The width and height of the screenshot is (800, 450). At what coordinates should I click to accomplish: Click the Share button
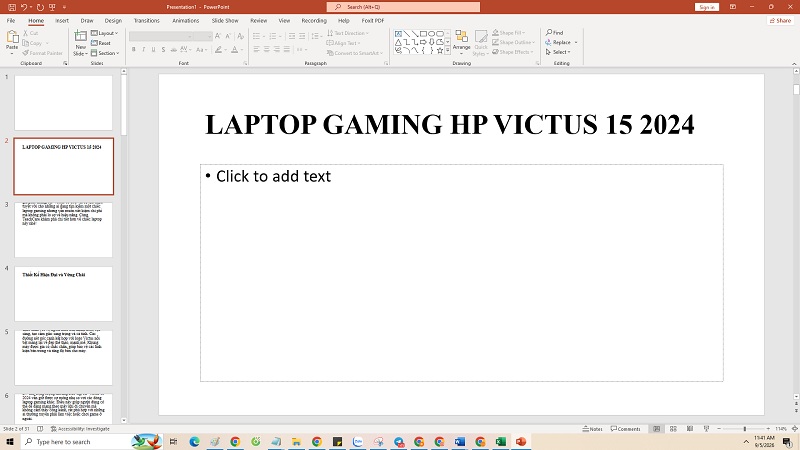coord(780,20)
